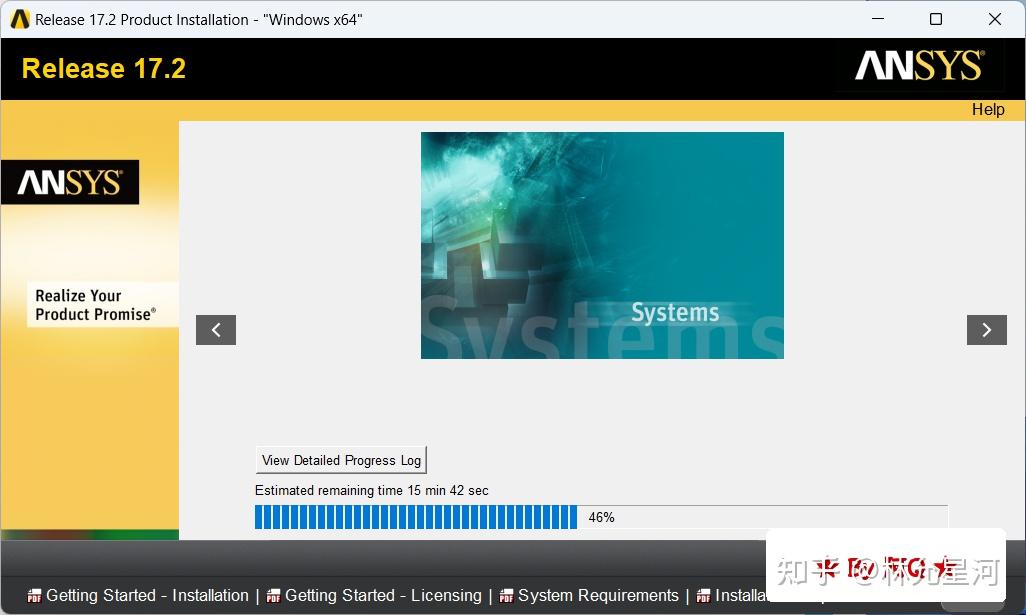The width and height of the screenshot is (1026, 615).
Task: Click the ANSYS logo in the left sidebar
Action: pyautogui.click(x=70, y=182)
